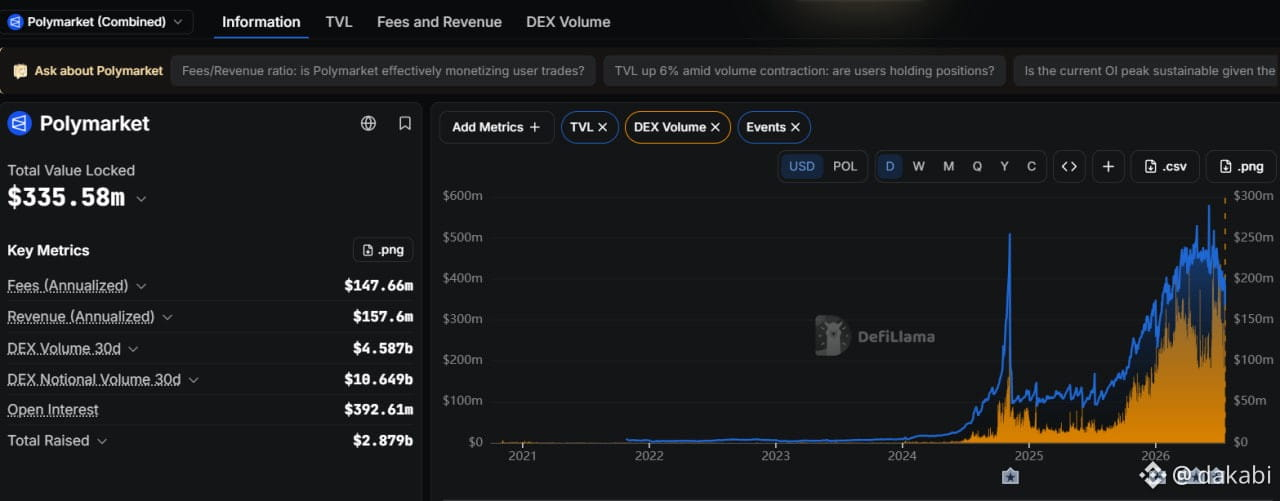Click the $10.649b notional volume value
Screen dimensions: 1280x501
(x=378, y=379)
